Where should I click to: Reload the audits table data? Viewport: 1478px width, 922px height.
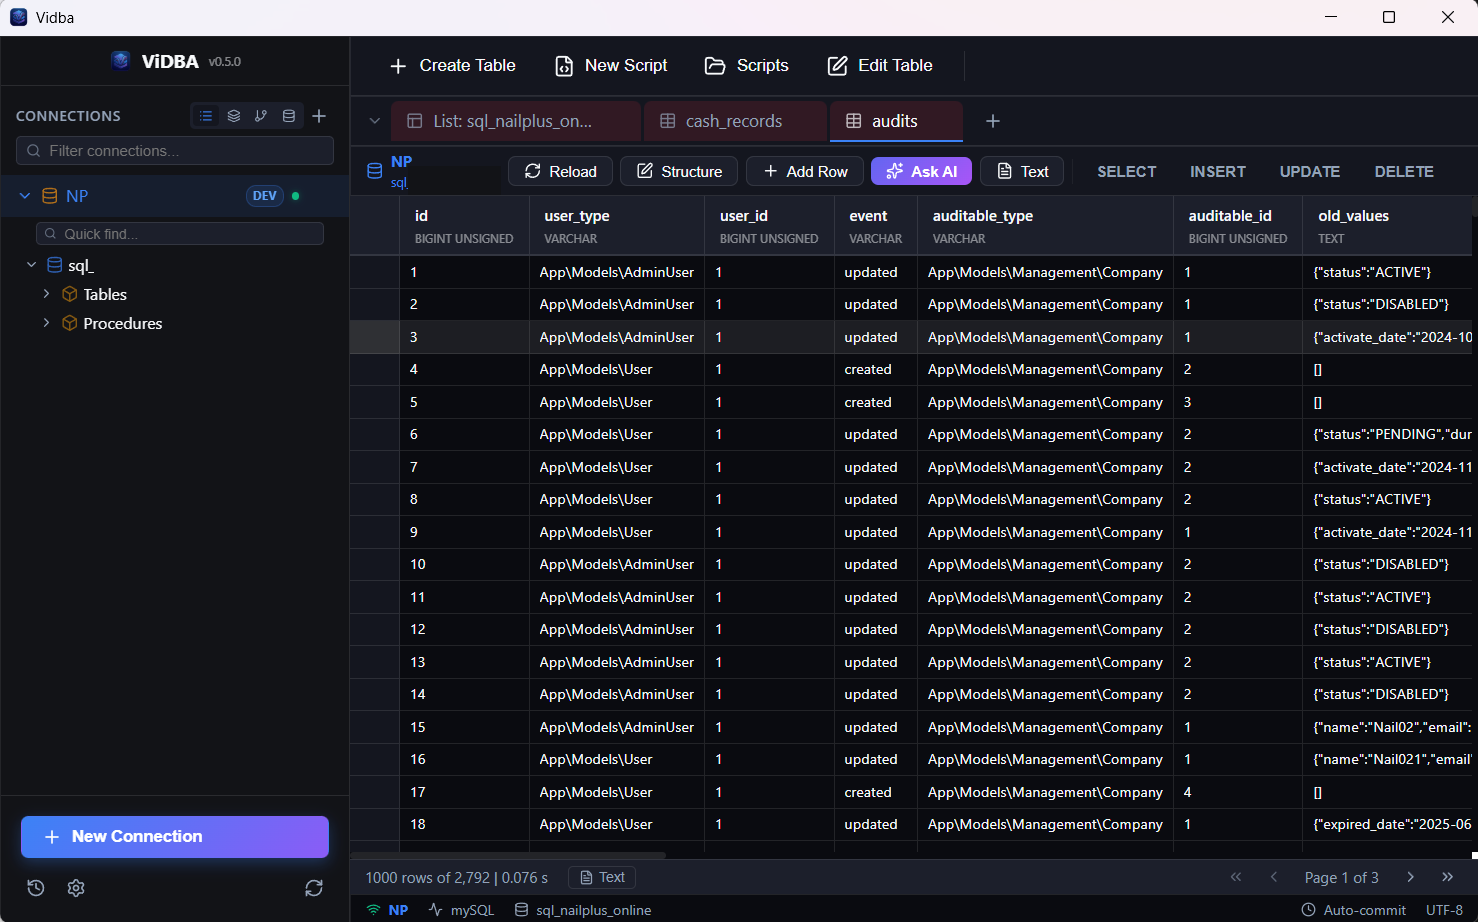click(x=560, y=171)
